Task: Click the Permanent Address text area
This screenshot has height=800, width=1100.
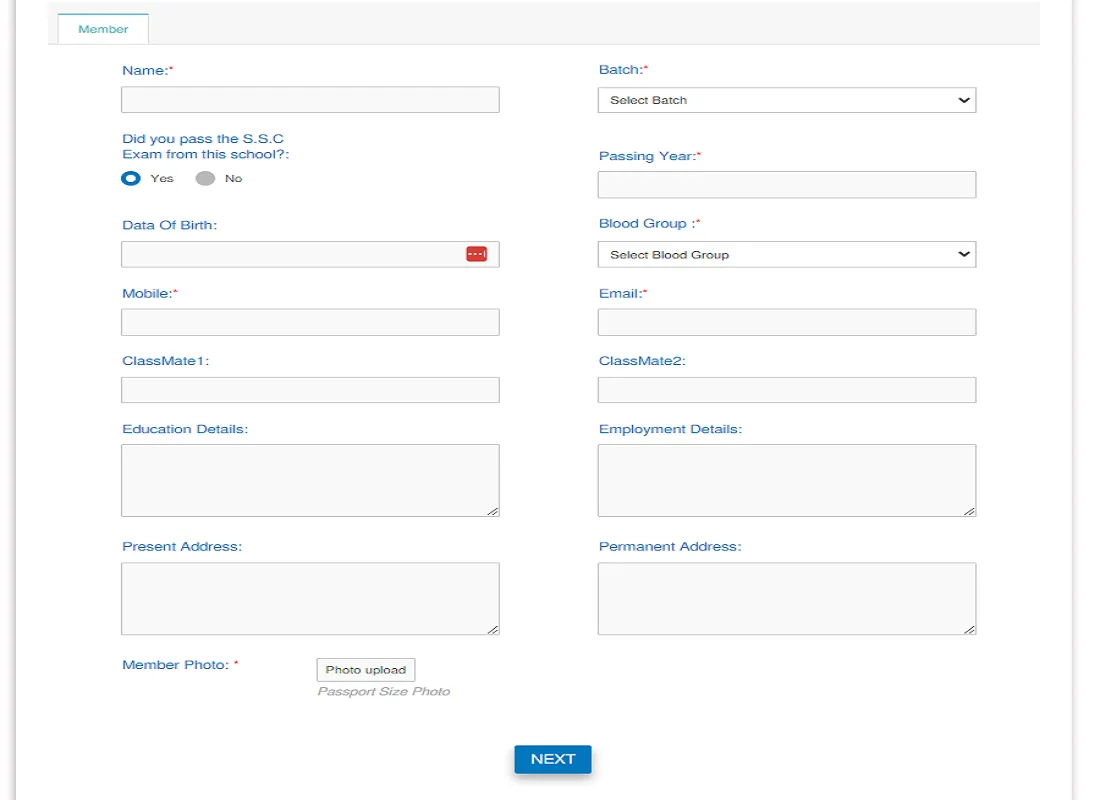Action: click(x=786, y=599)
